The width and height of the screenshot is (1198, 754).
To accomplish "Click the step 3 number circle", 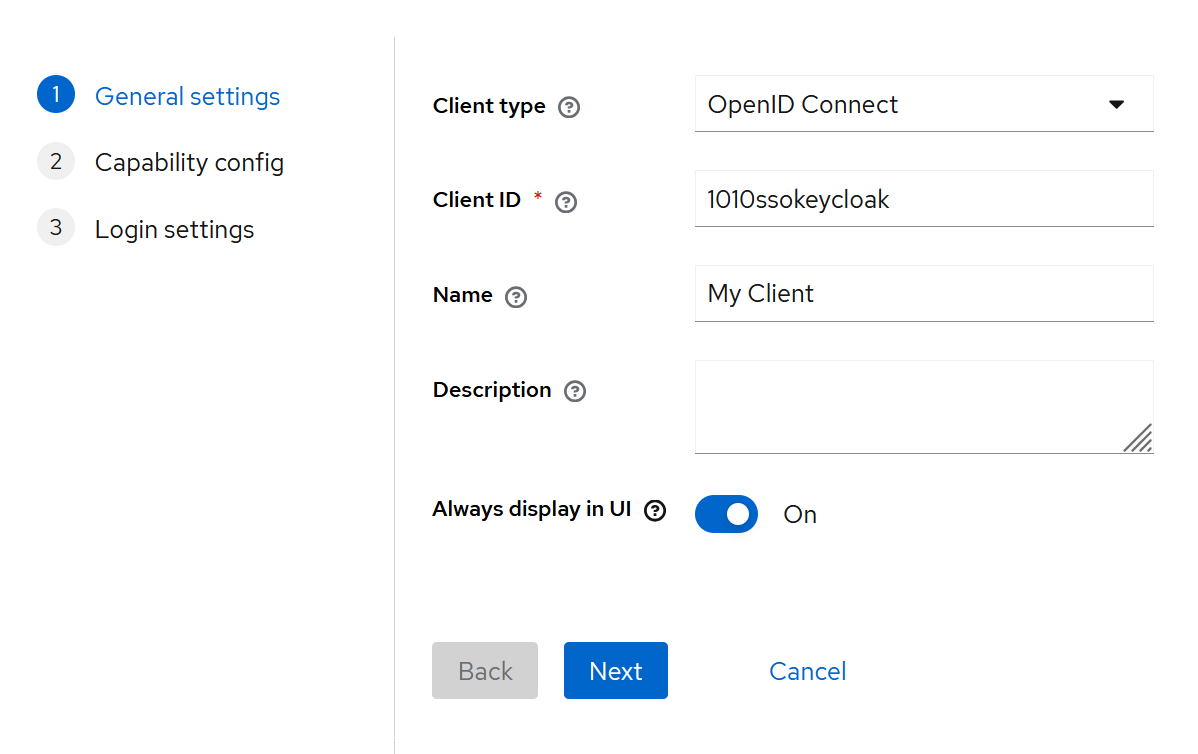I will click(x=56, y=228).
